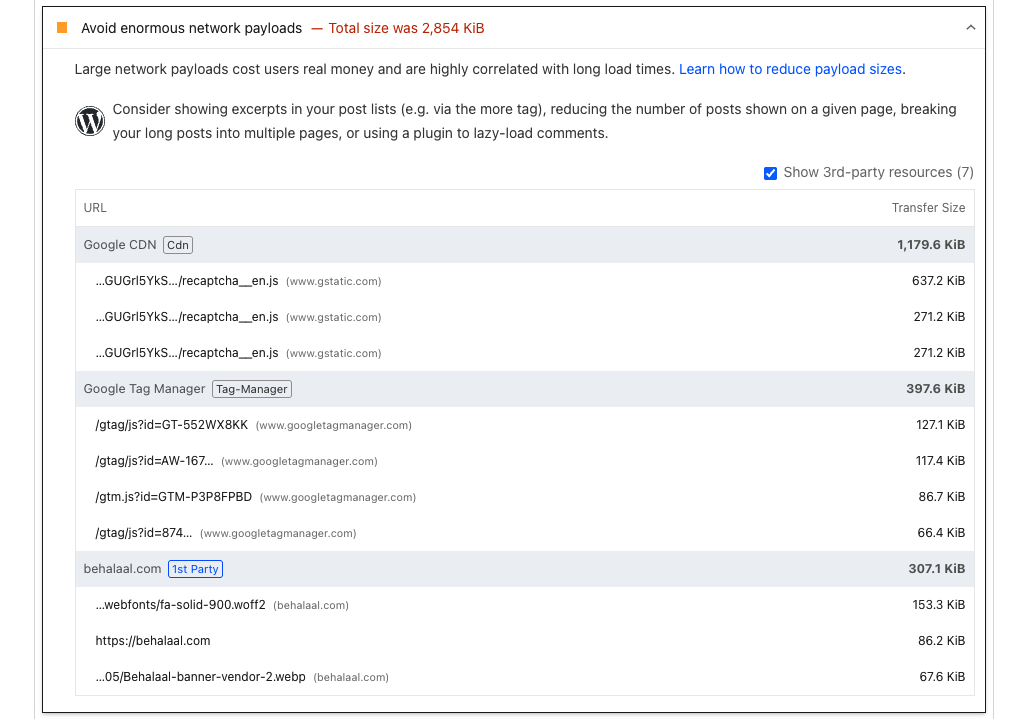Image resolution: width=1024 pixels, height=719 pixels.
Task: Click the 1st Party badge
Action: click(195, 569)
